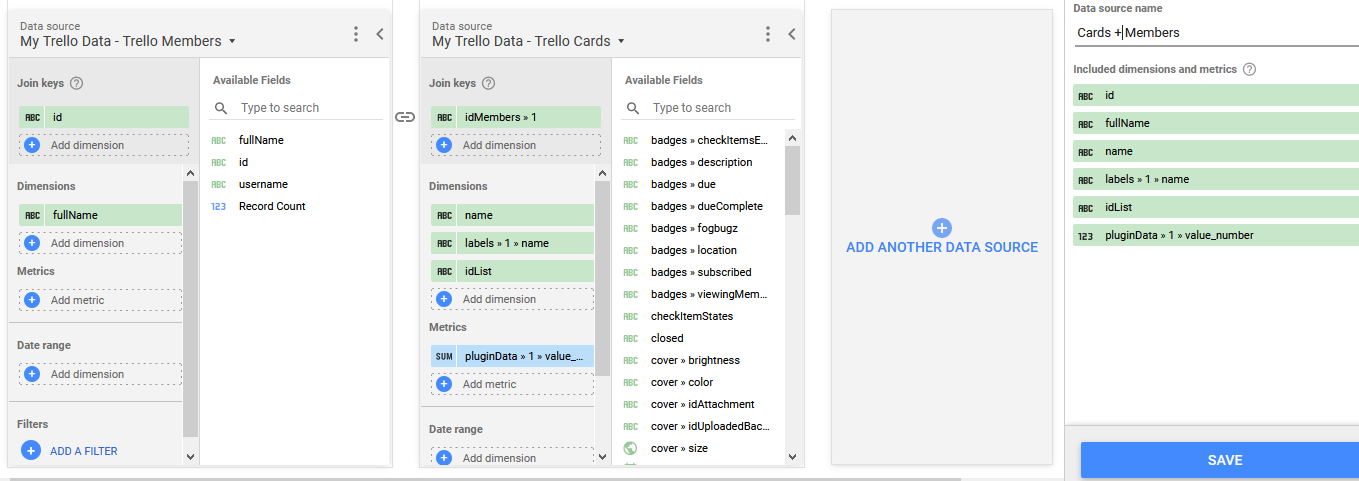Add metric in Members panel

[x=100, y=300]
